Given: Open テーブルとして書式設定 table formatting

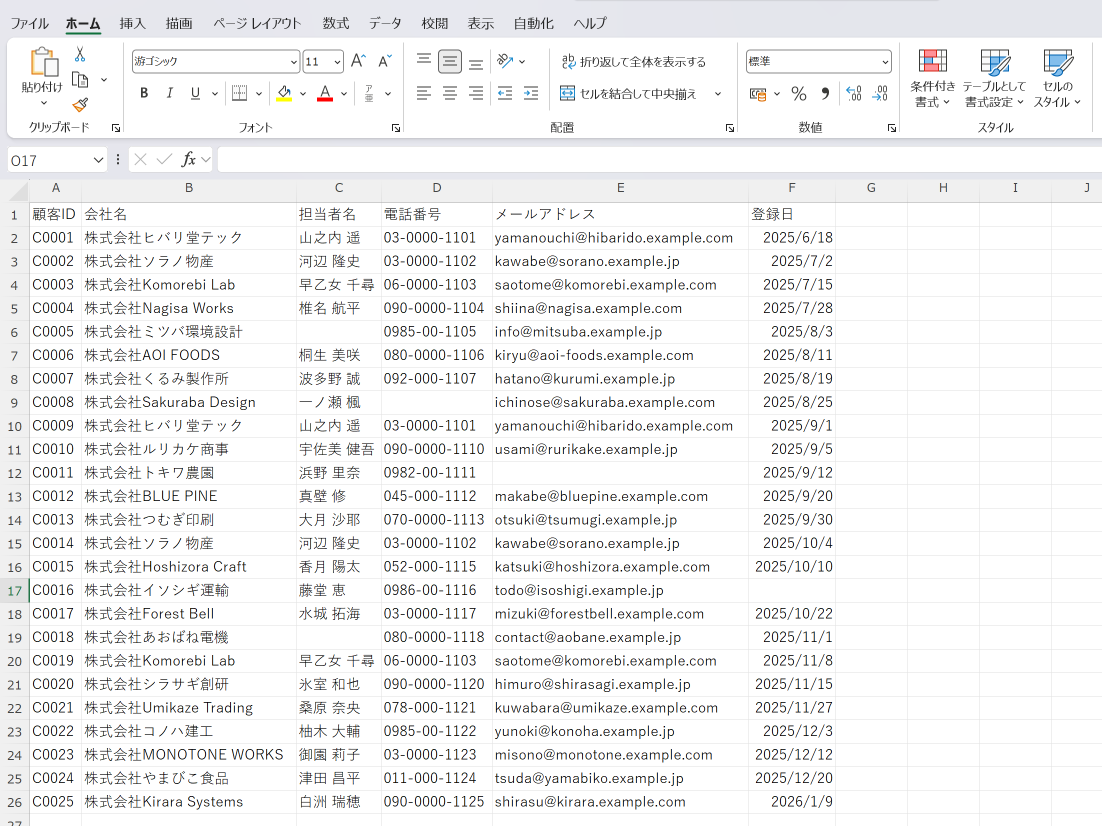Looking at the screenshot, I should click(994, 77).
